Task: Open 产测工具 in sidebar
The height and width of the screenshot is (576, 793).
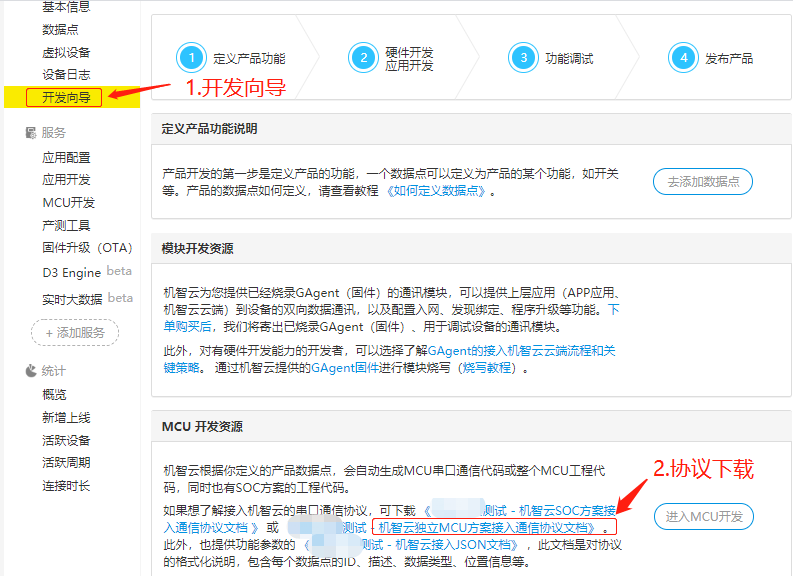Action: pos(66,225)
